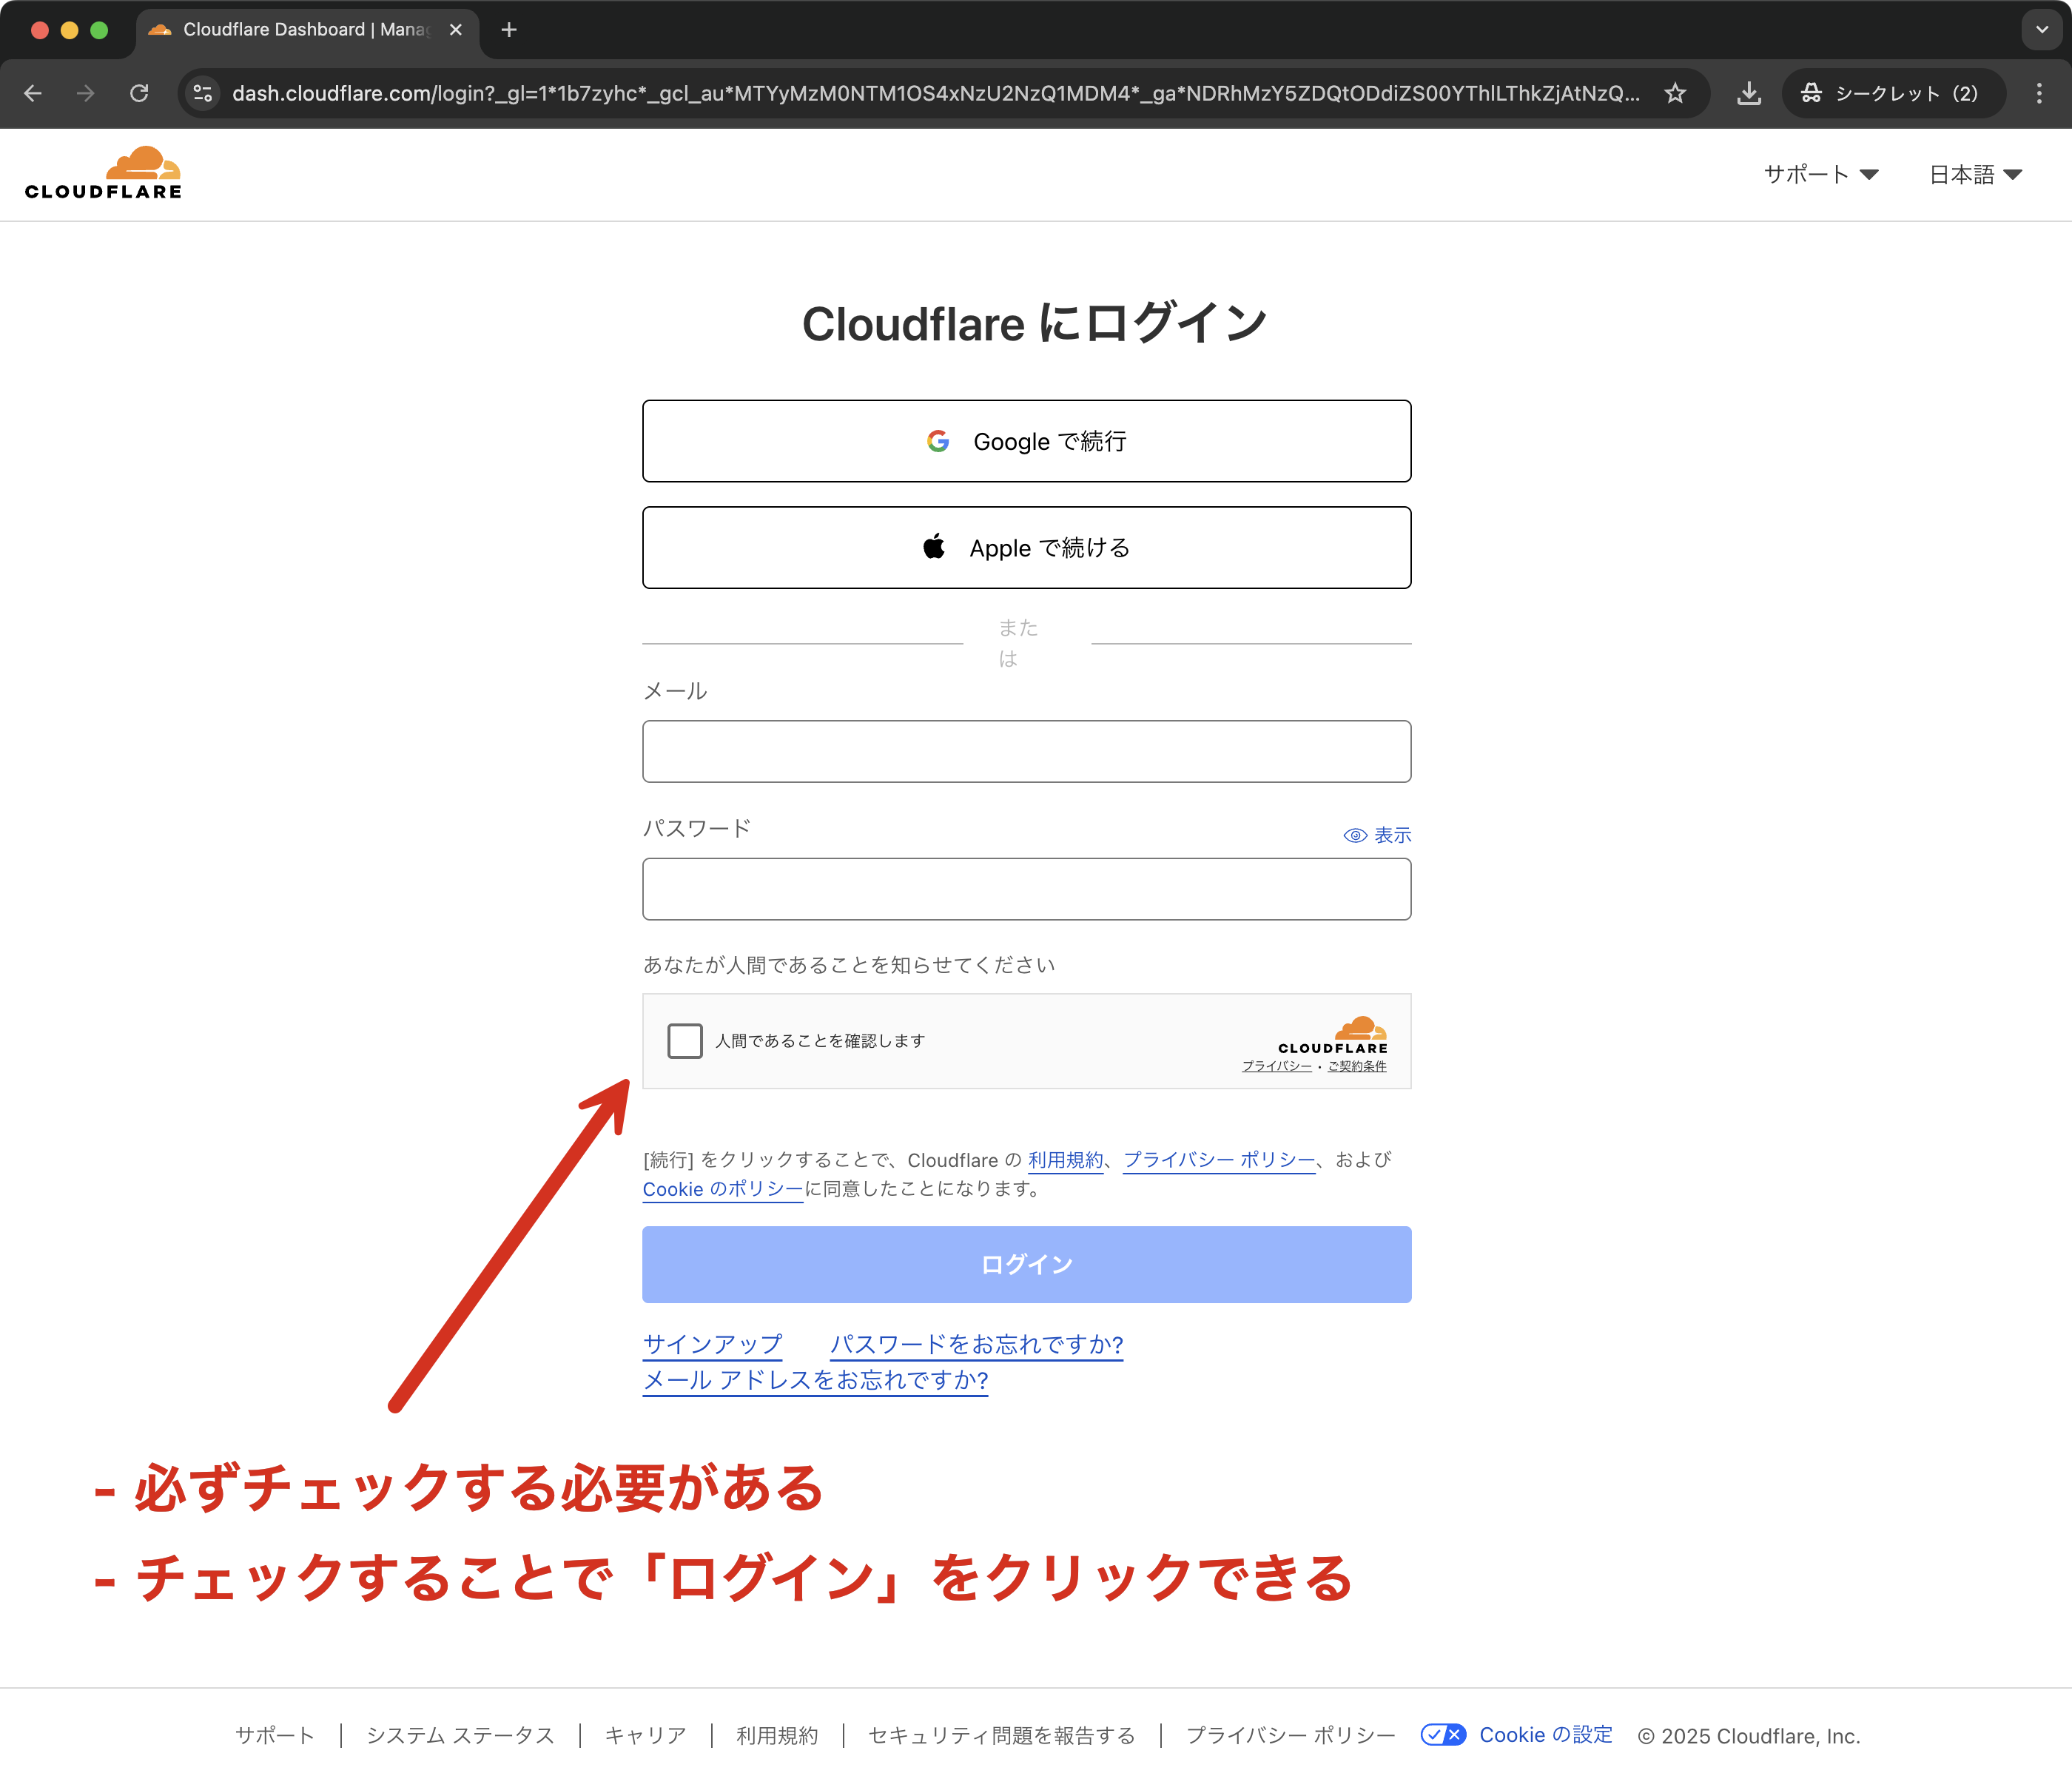Check the 人間であることを確認します checkbox
2072x1776 pixels.
[685, 1041]
